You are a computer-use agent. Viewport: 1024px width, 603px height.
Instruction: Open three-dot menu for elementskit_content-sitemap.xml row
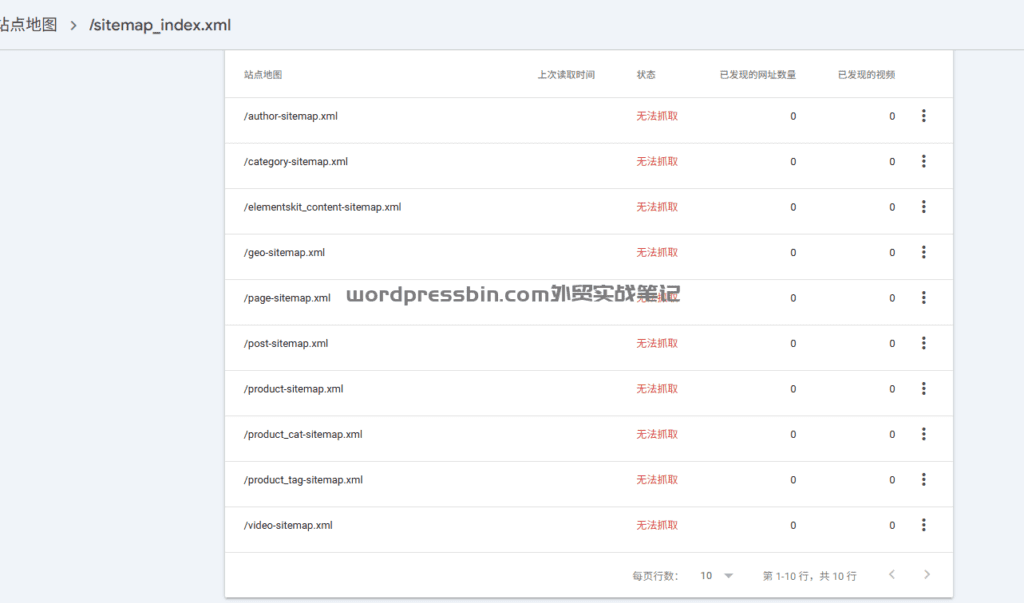click(x=923, y=207)
